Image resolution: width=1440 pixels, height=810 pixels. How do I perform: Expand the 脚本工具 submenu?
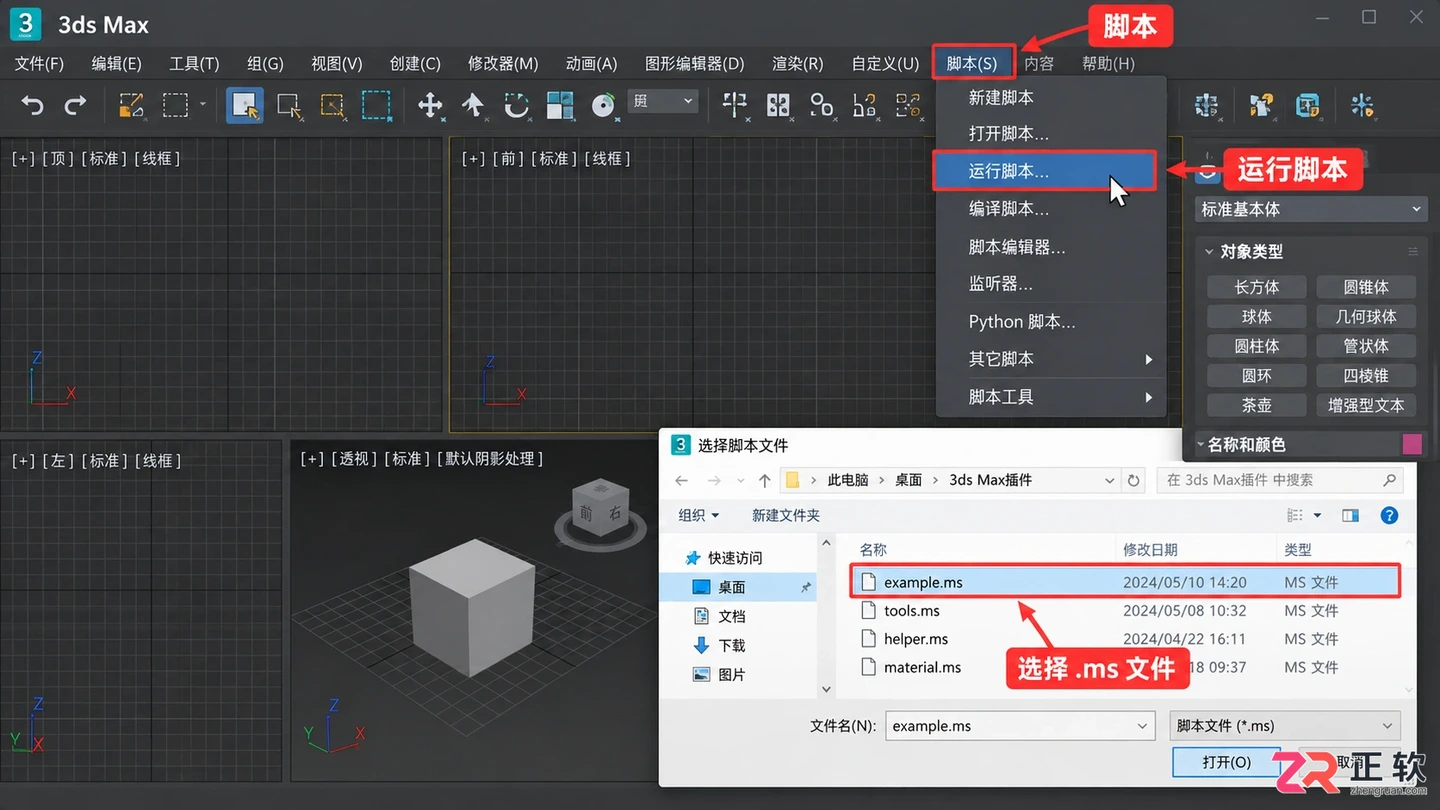1052,397
